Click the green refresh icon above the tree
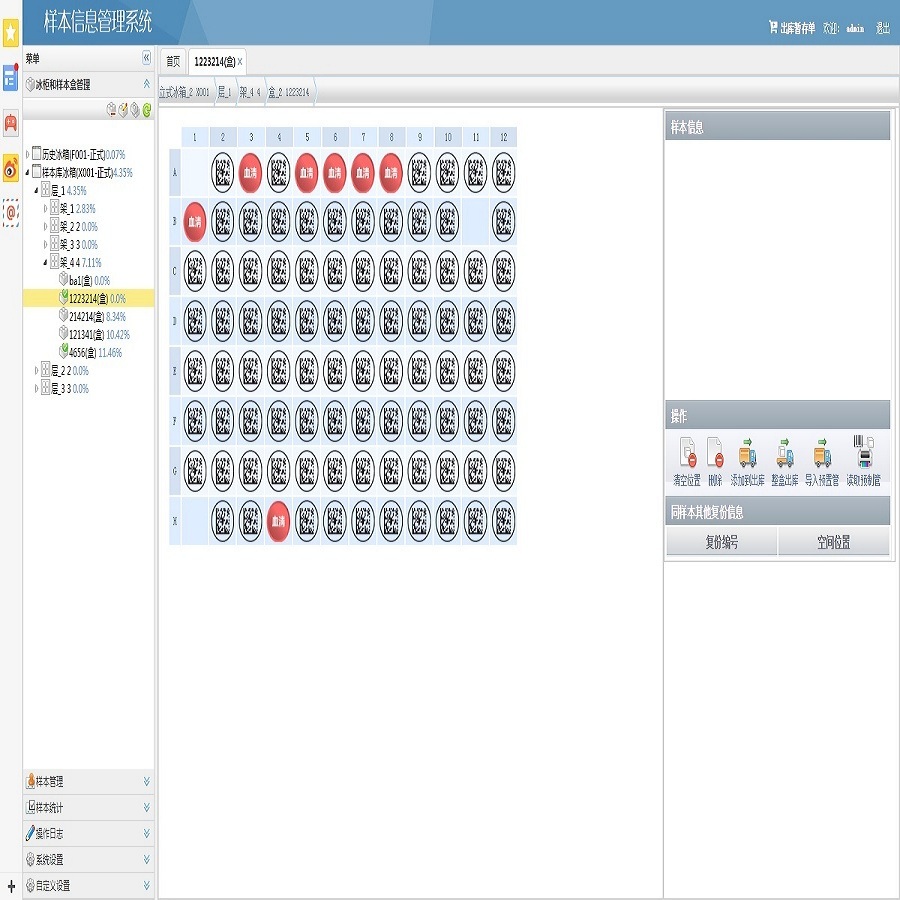The height and width of the screenshot is (900, 900). [x=147, y=110]
